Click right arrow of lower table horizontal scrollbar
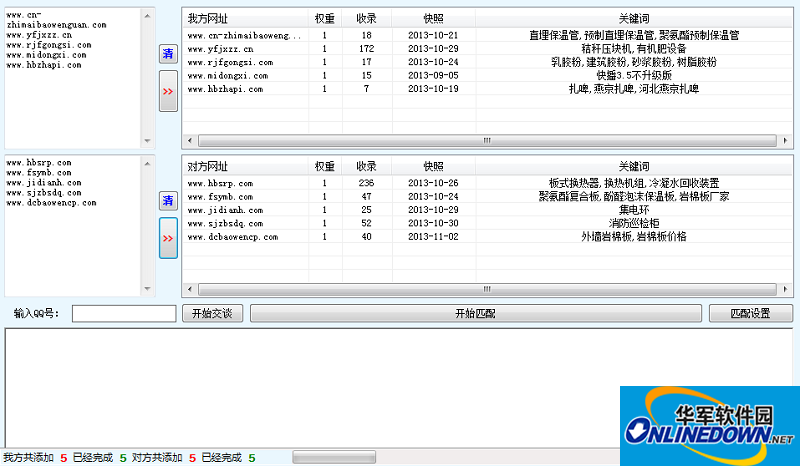 click(785, 289)
